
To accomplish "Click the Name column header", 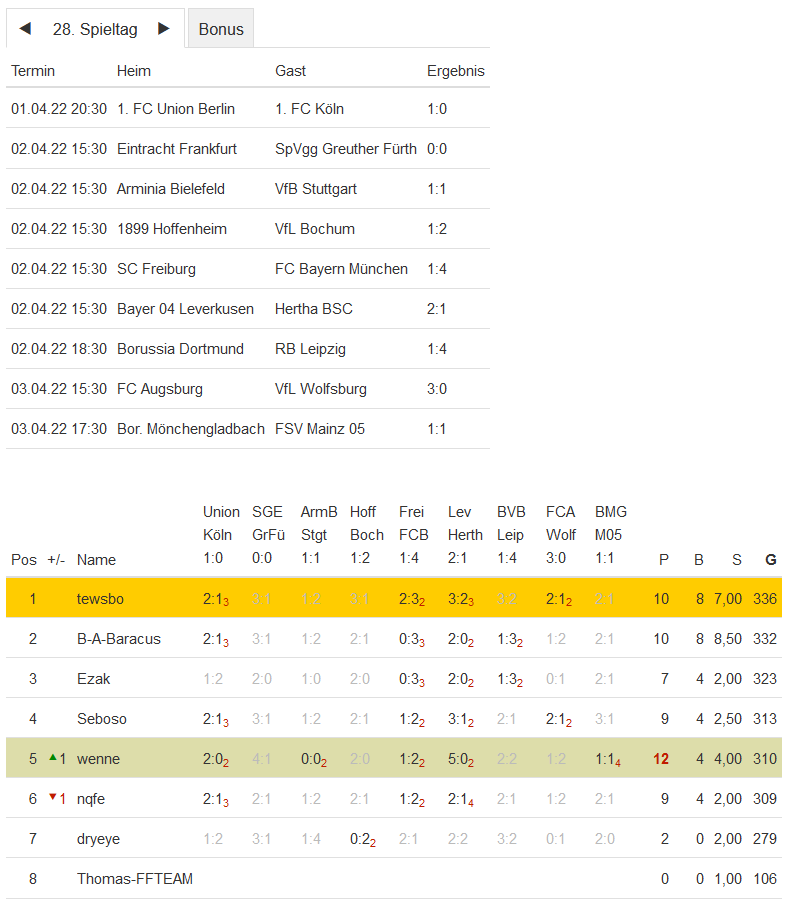I will pos(96,560).
